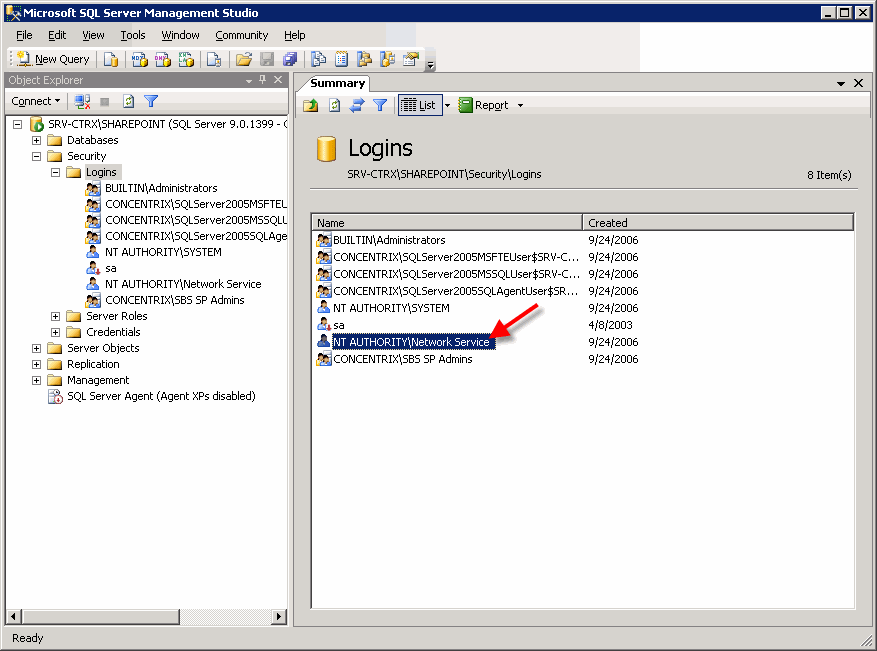Click Filter funnel icon in Object Explorer

pos(151,101)
